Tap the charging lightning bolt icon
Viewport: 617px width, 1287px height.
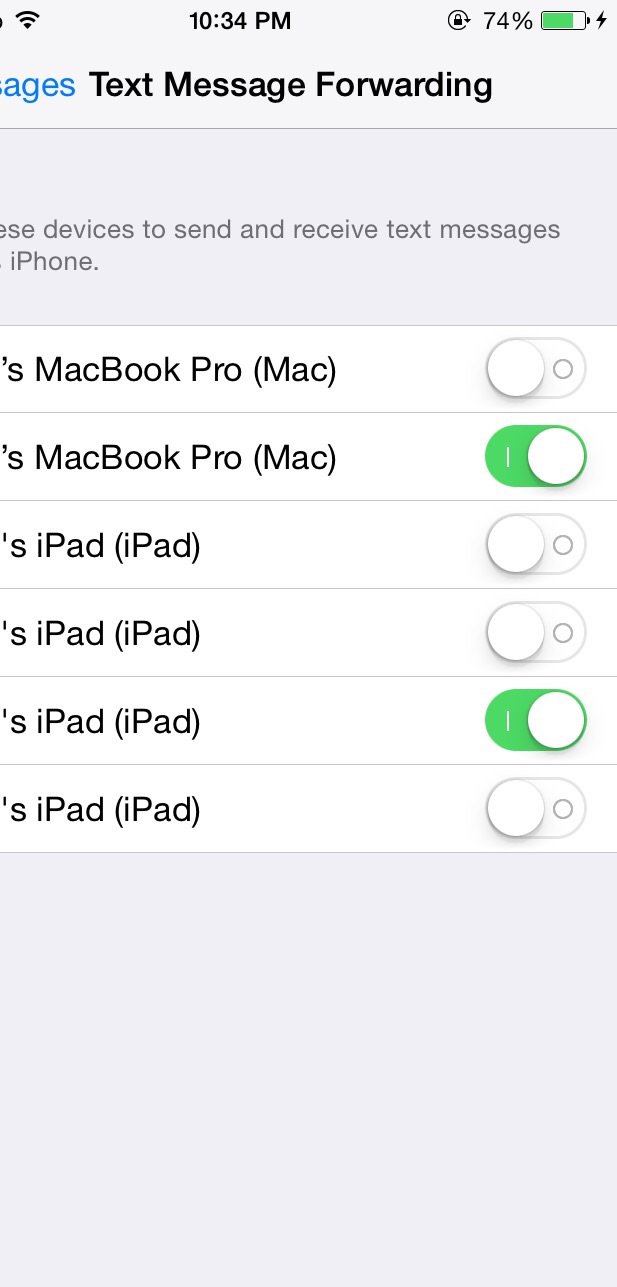[x=602, y=20]
